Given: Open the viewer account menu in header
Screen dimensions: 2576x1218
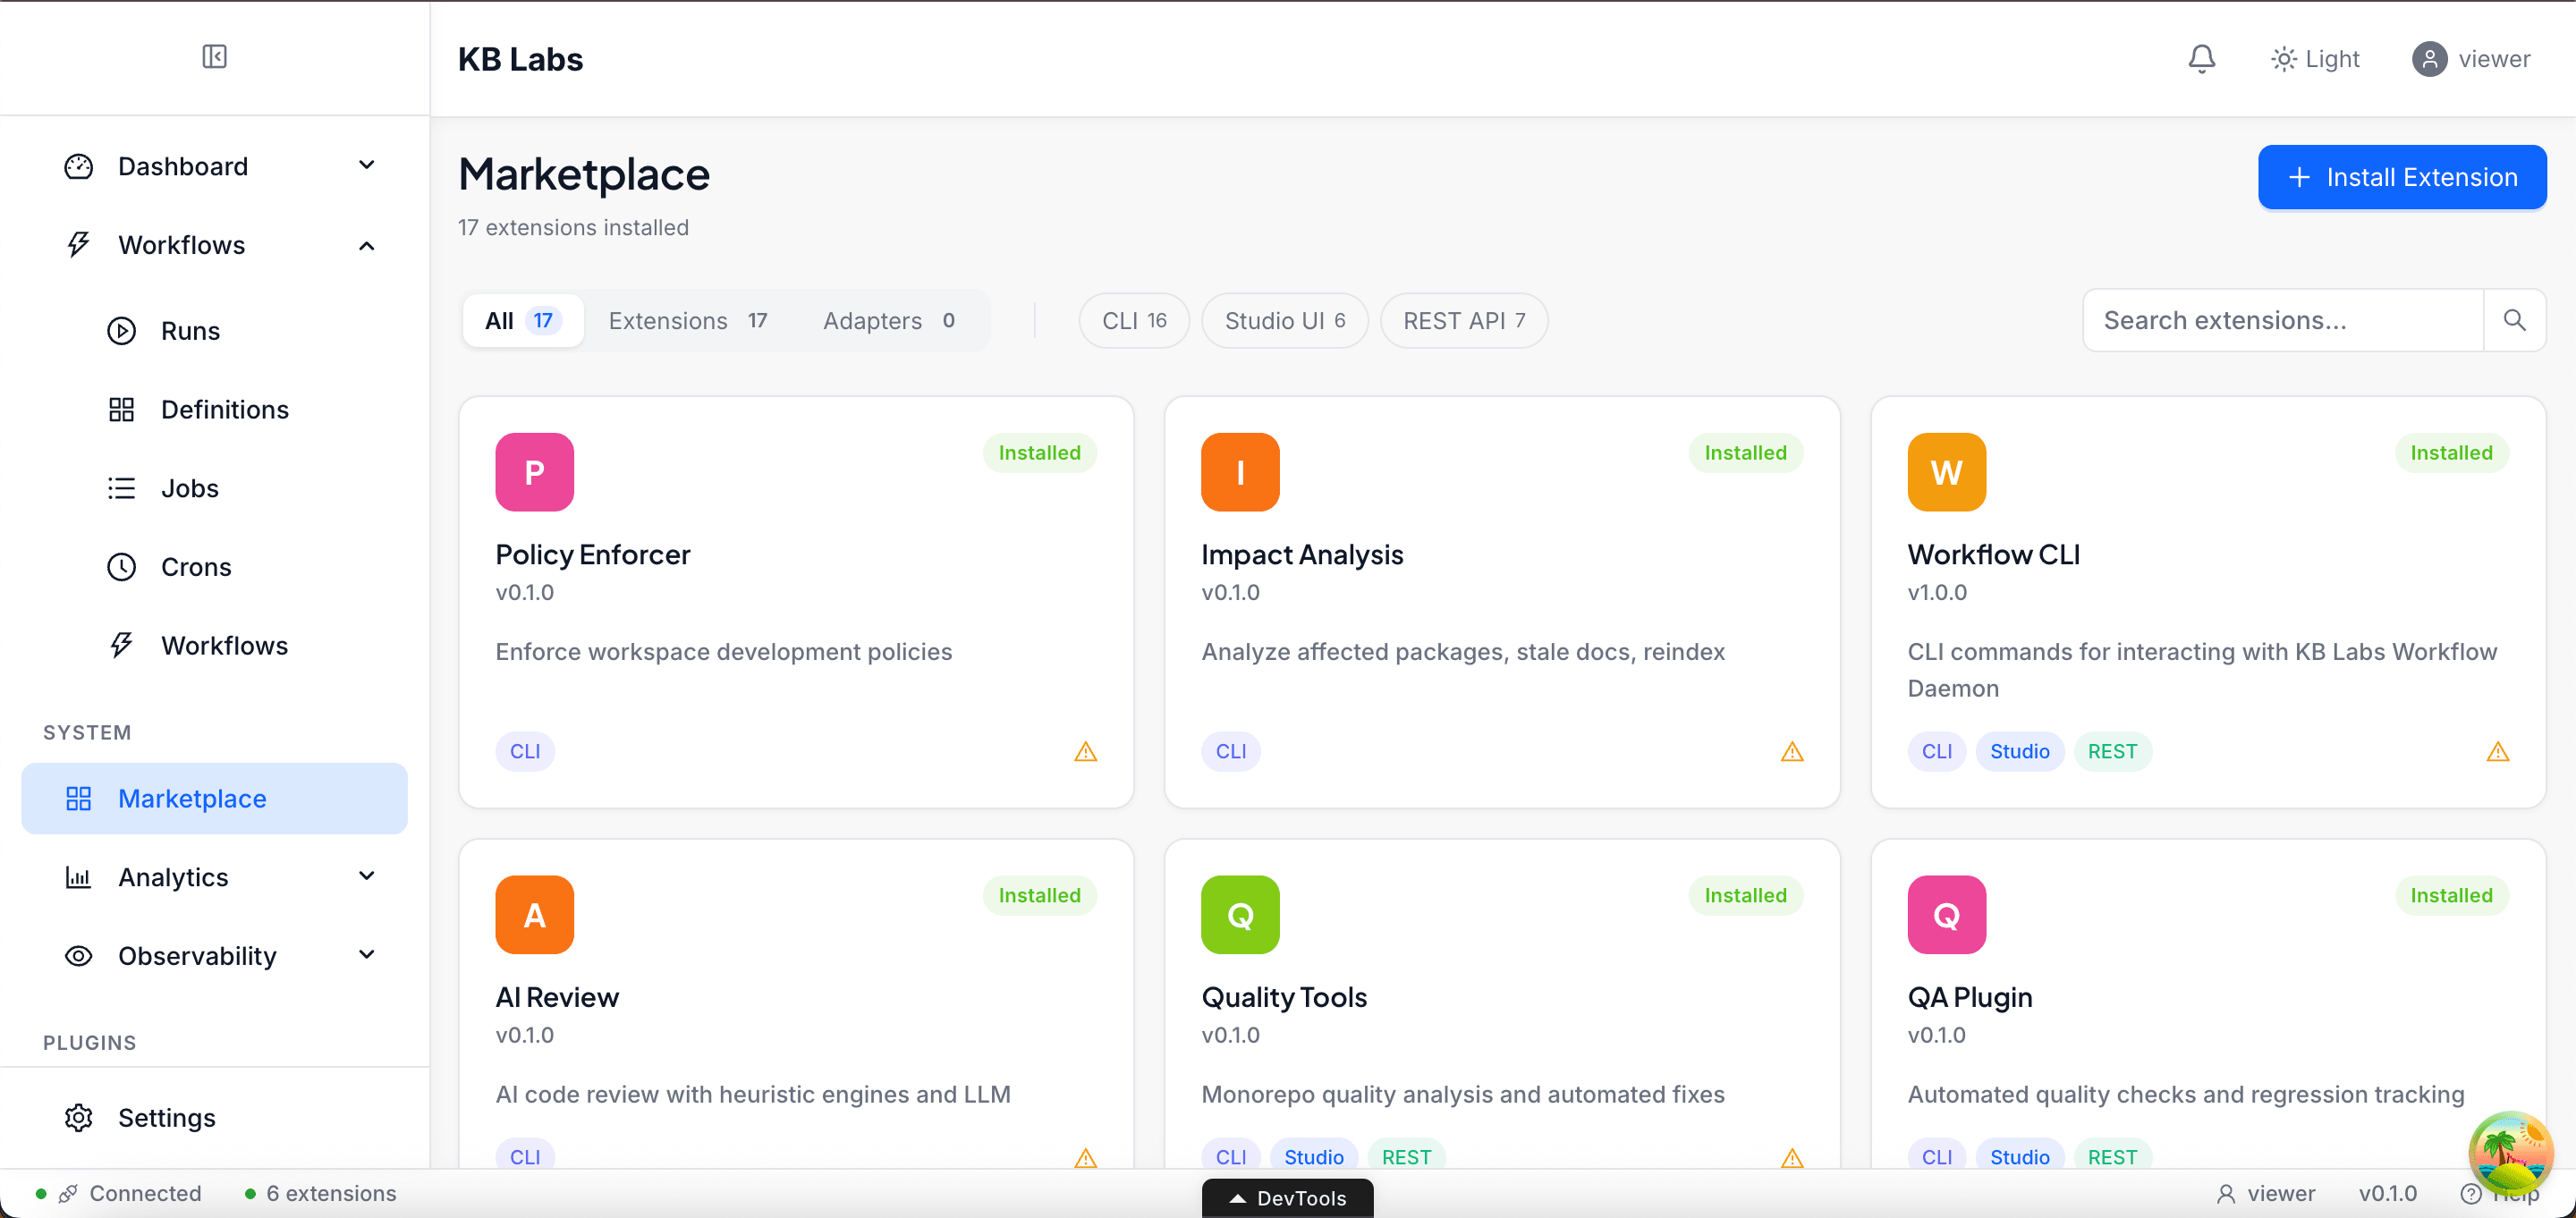Looking at the screenshot, I should click(2471, 59).
